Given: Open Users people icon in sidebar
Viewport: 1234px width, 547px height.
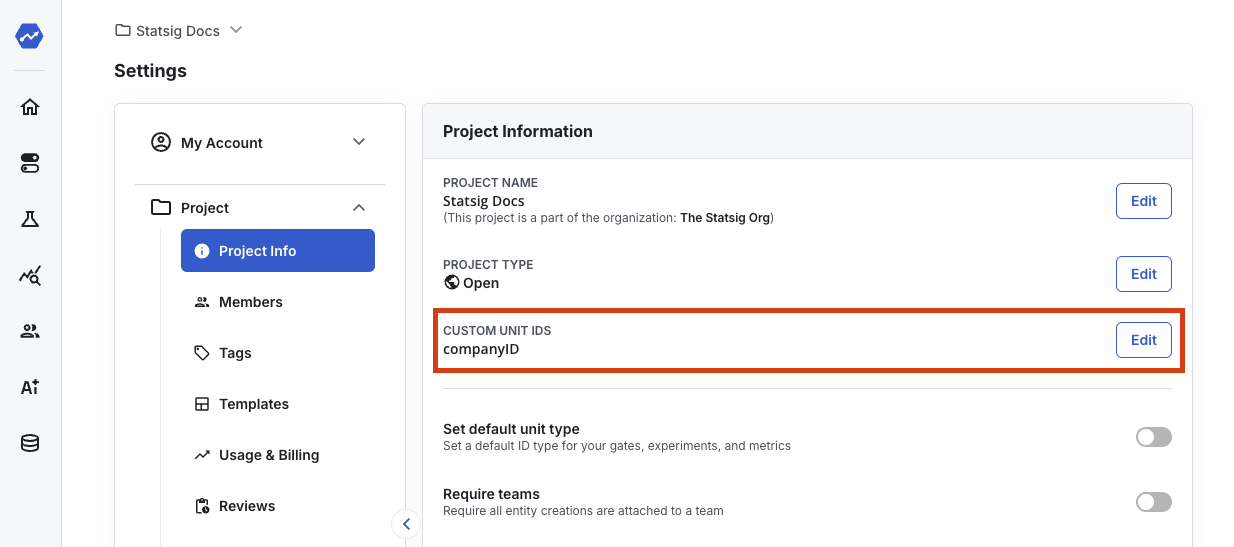Looking at the screenshot, I should 30,331.
